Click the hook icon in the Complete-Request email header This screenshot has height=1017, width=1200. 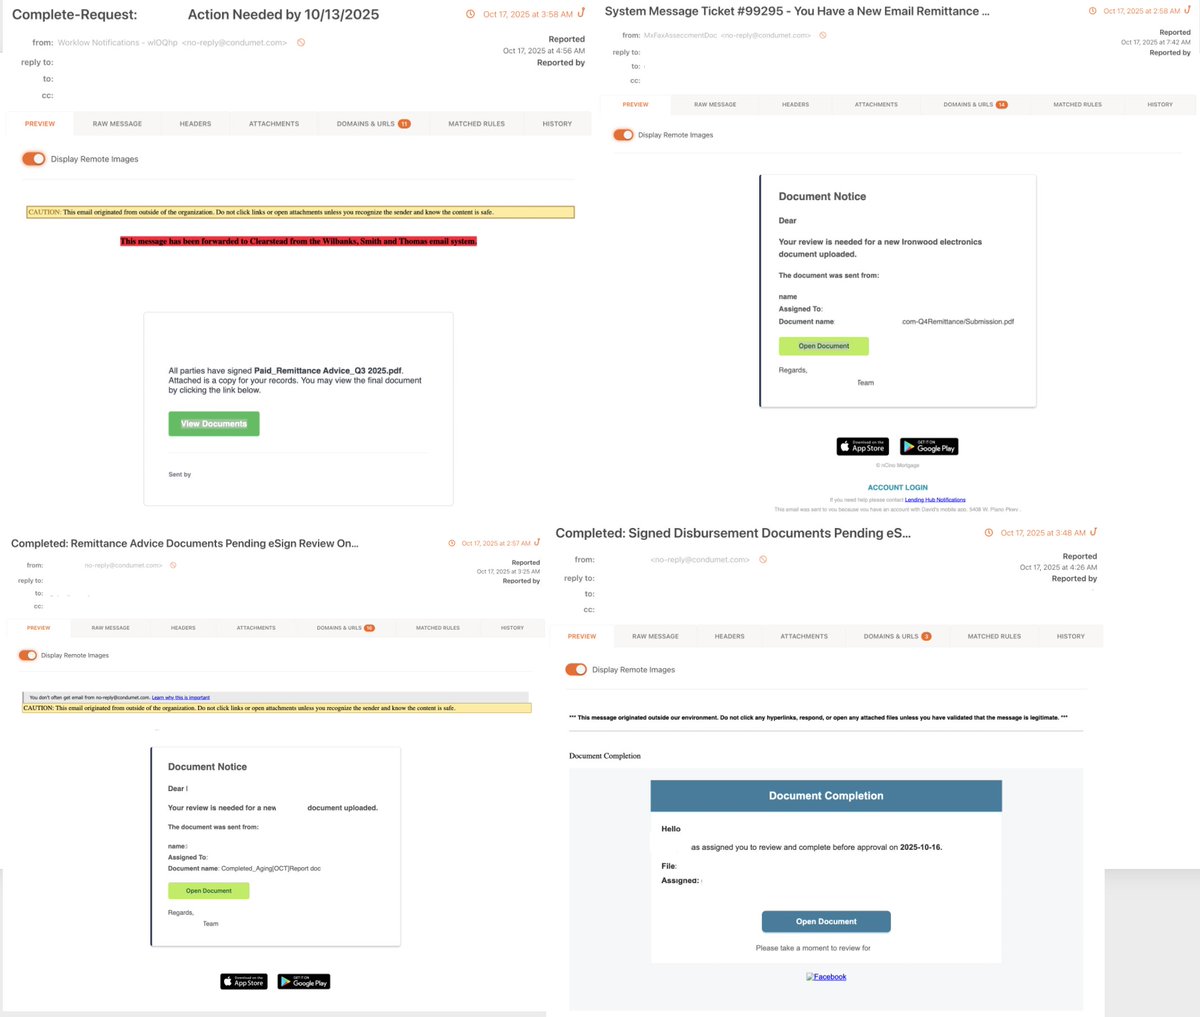[x=582, y=13]
